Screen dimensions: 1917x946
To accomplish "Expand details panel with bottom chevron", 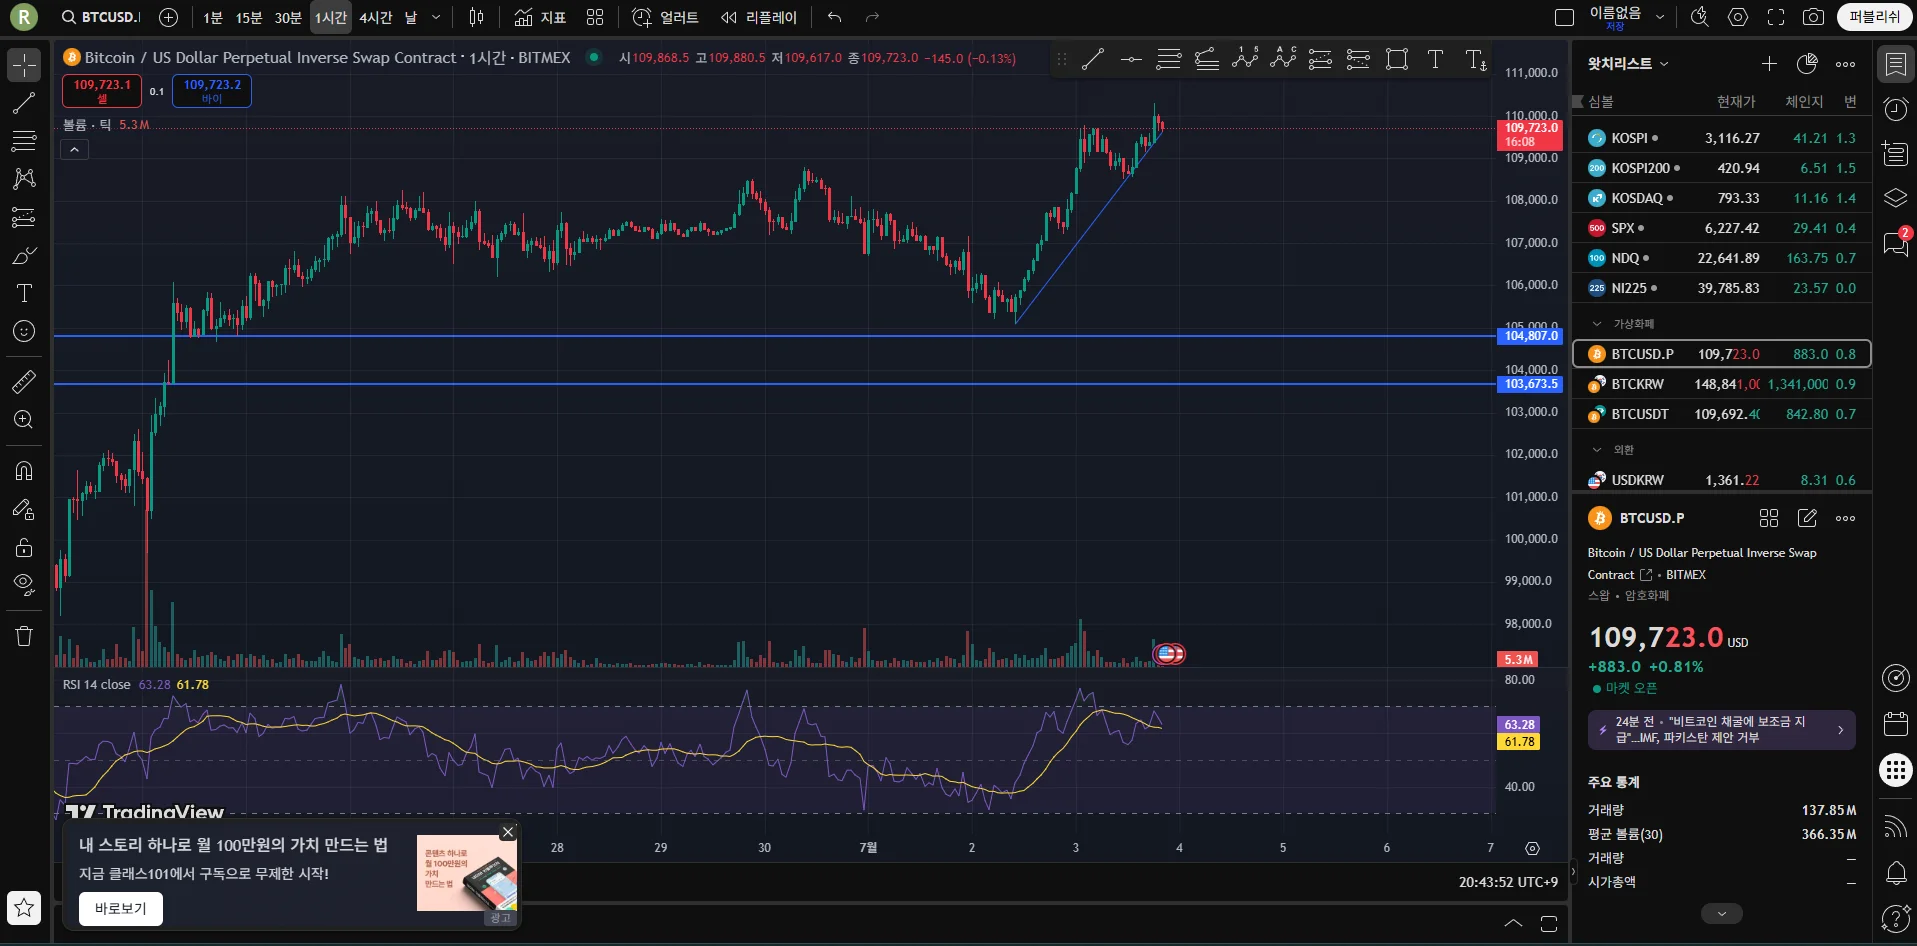I will (1721, 914).
